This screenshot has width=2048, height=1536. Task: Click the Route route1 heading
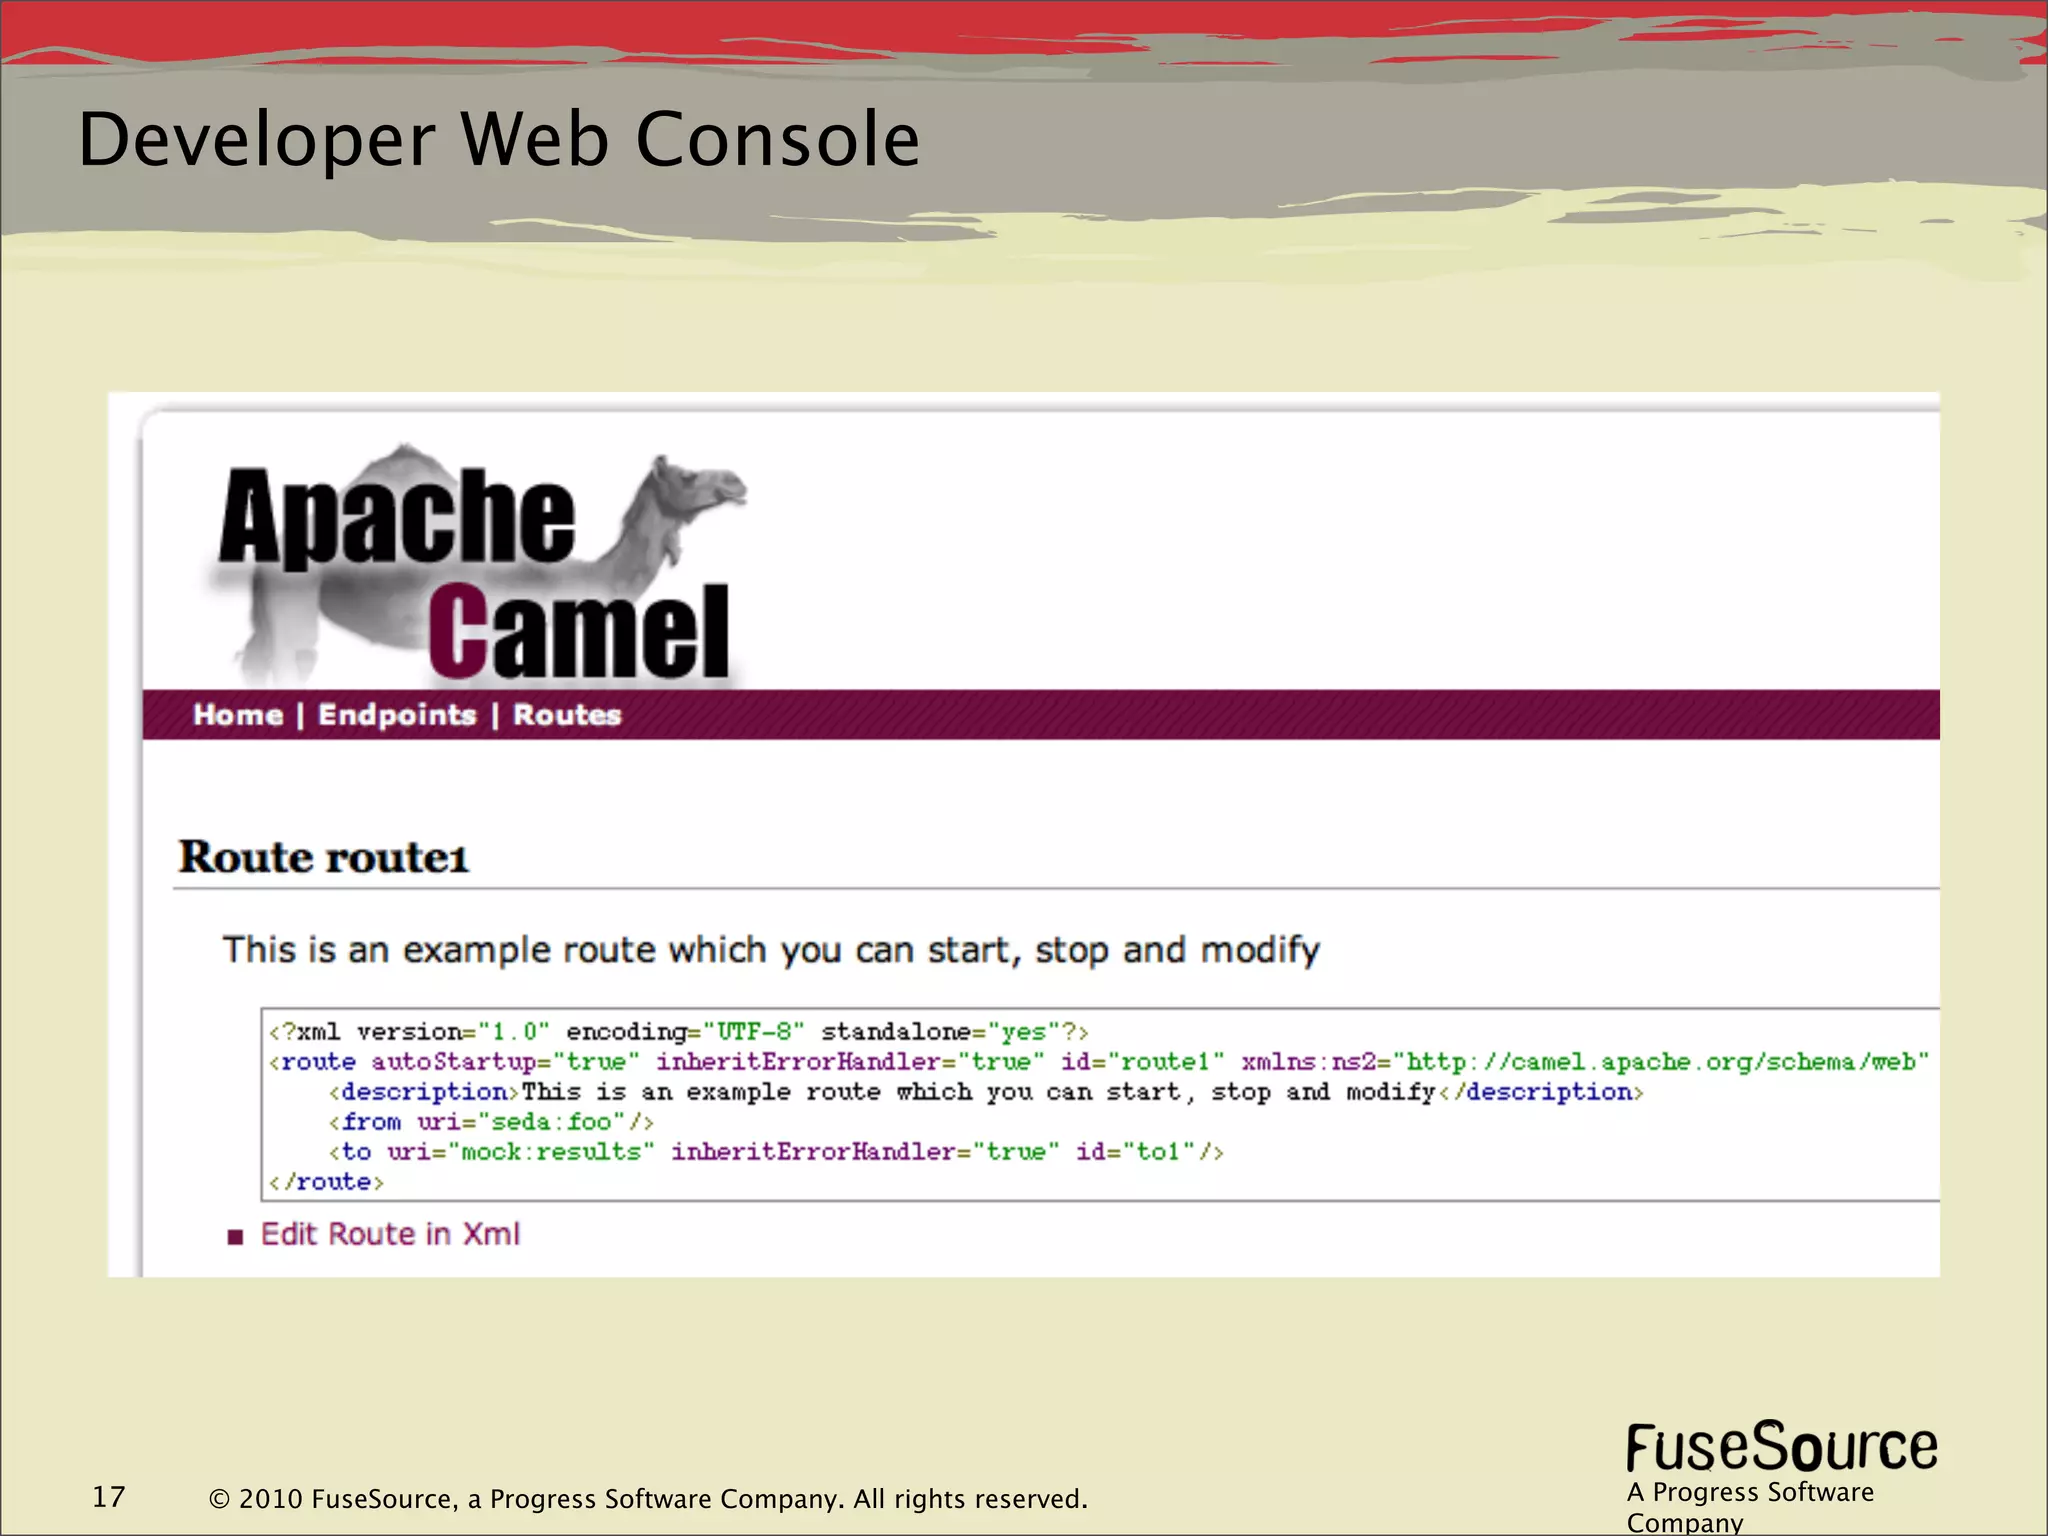coord(323,858)
